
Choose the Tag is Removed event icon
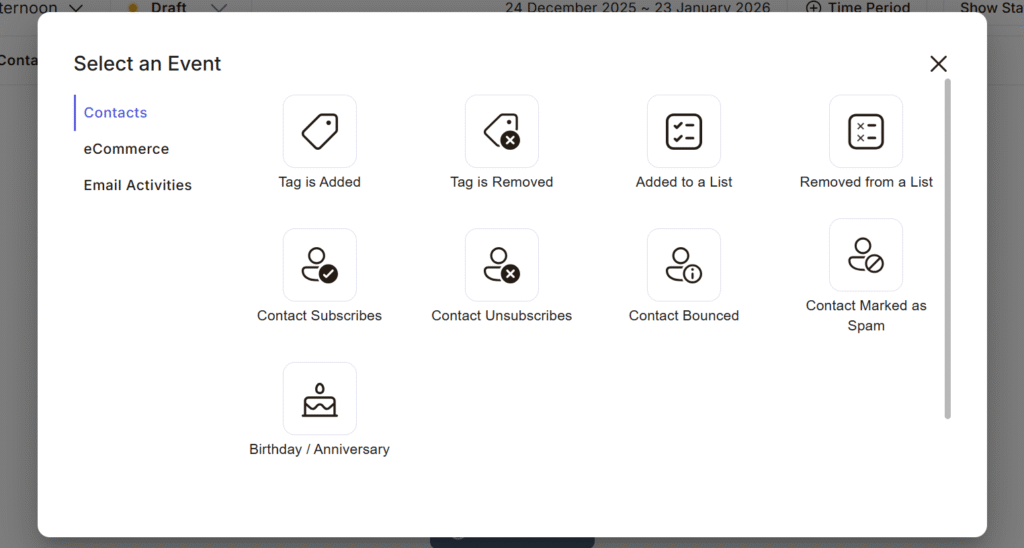[x=502, y=131]
